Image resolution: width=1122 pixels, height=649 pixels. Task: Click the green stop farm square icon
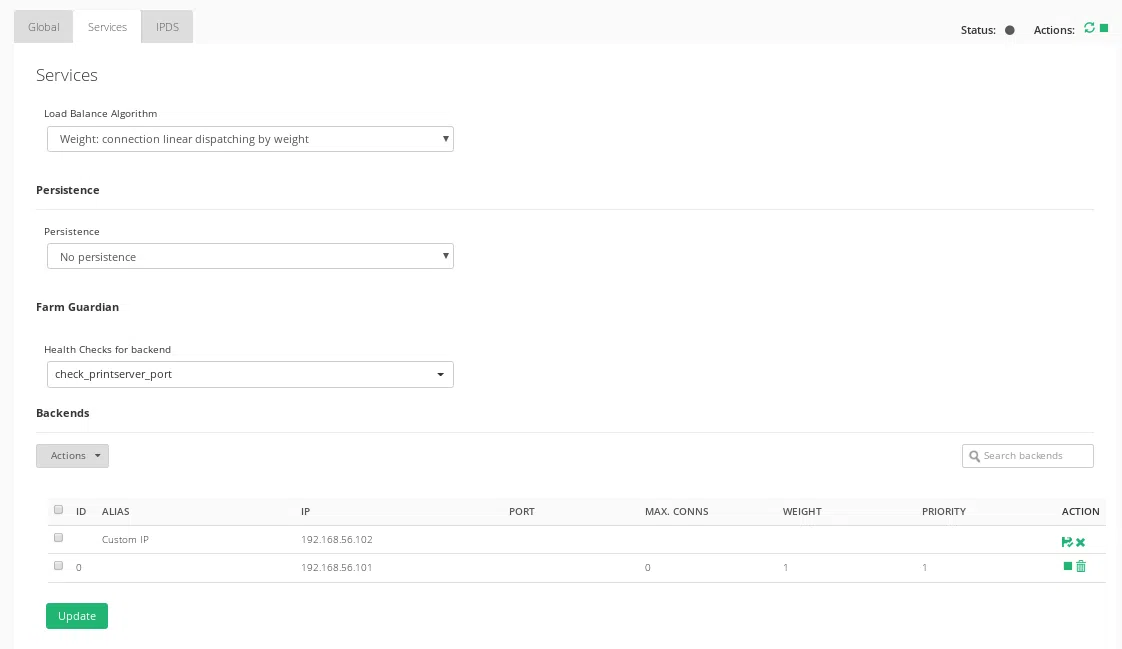click(1104, 28)
